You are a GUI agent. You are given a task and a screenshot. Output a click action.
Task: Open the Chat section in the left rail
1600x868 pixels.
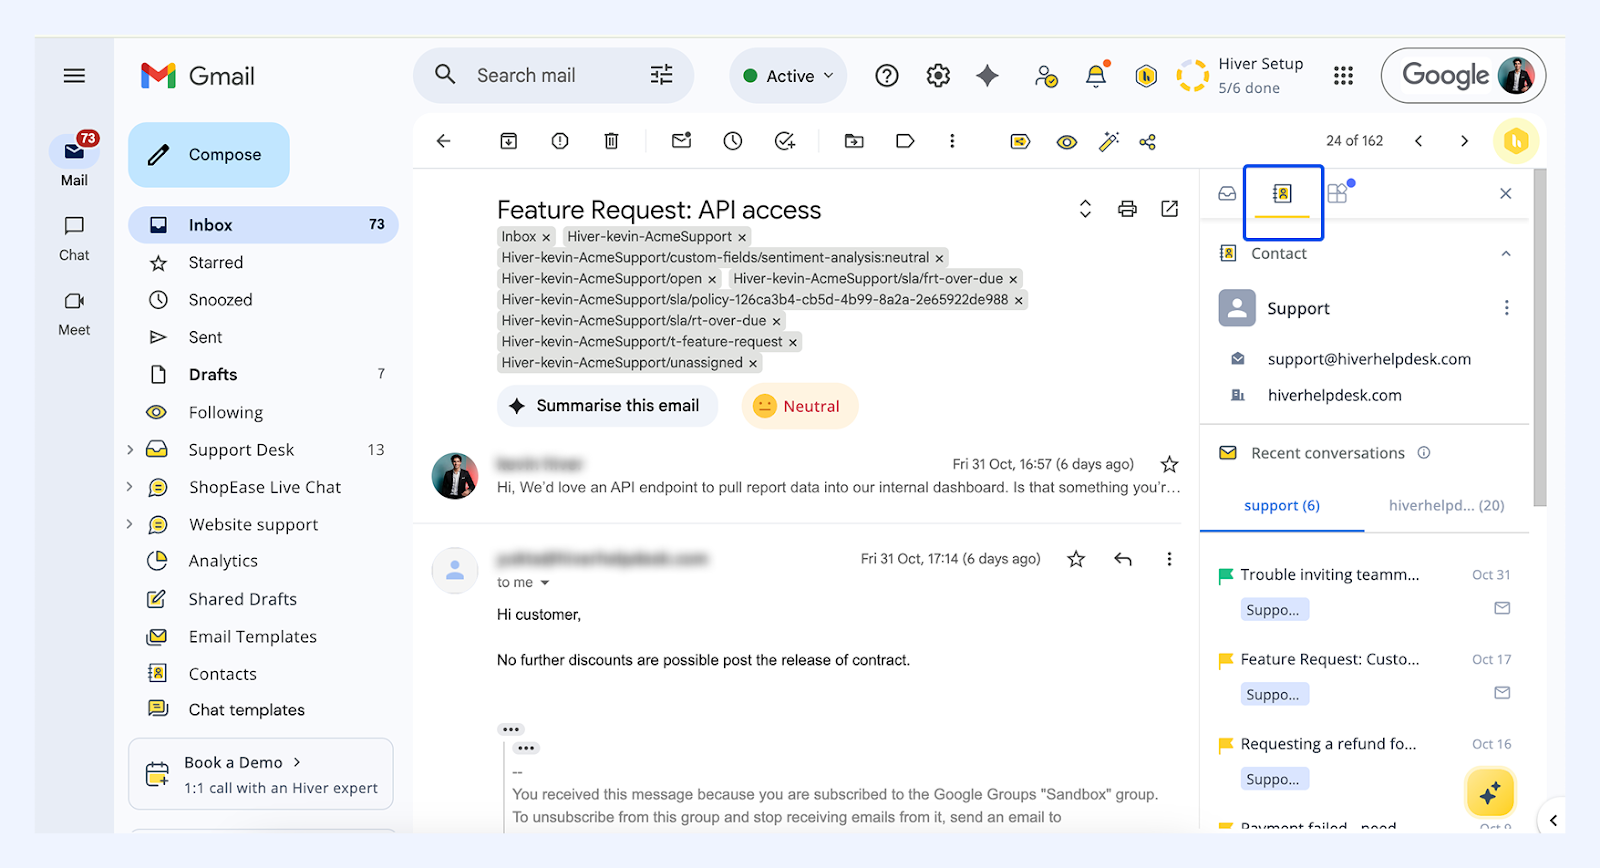coord(74,239)
